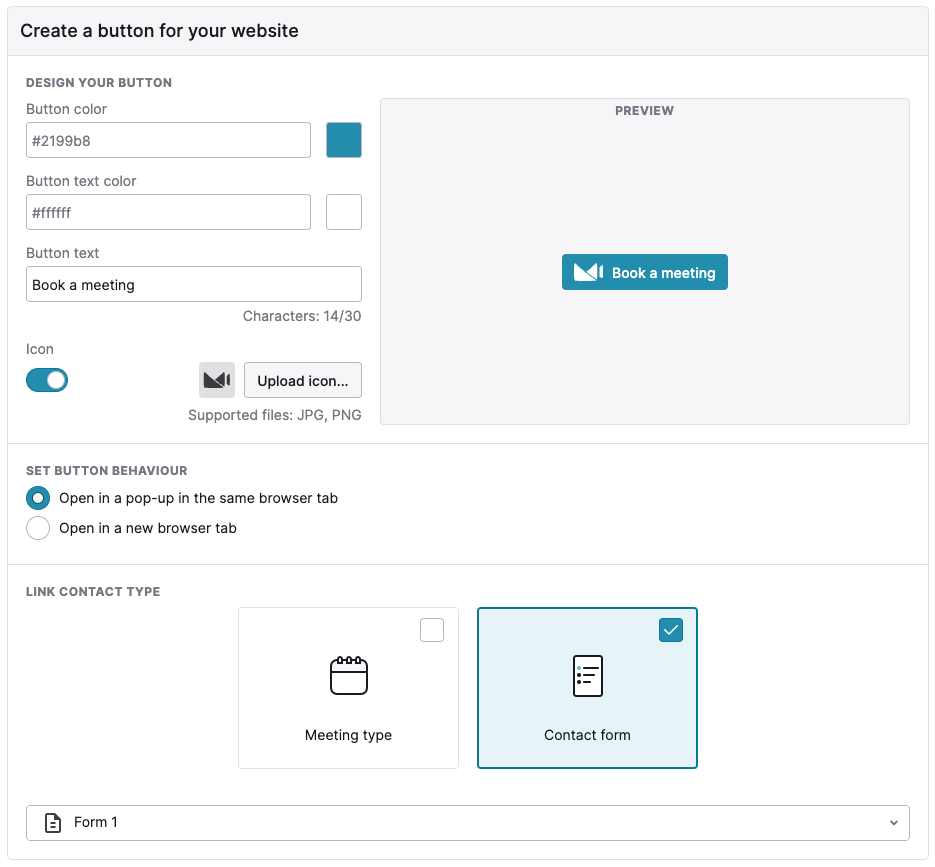The width and height of the screenshot is (935, 867).
Task: Expand the Form 1 dropdown chevron
Action: click(893, 823)
